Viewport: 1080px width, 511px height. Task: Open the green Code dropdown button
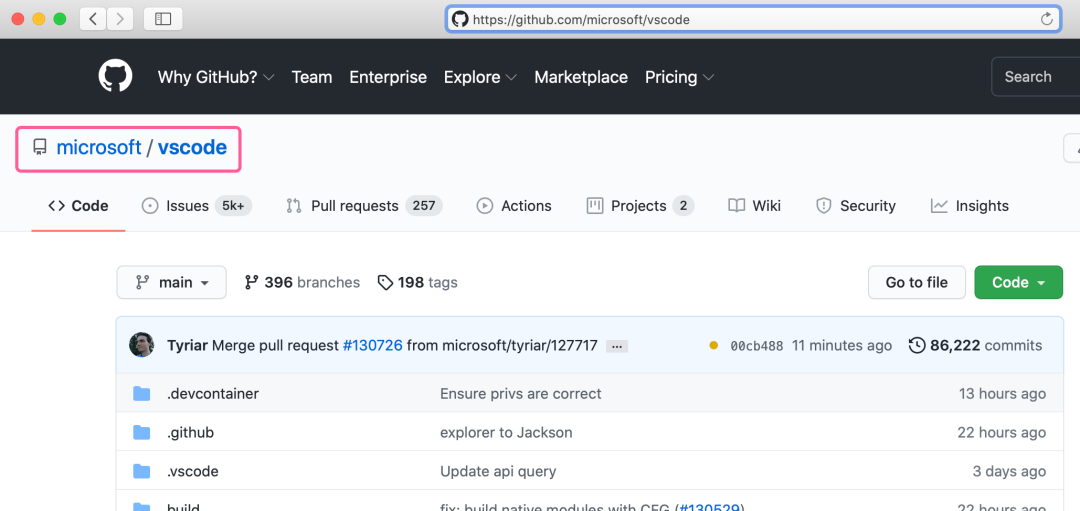(x=1019, y=282)
